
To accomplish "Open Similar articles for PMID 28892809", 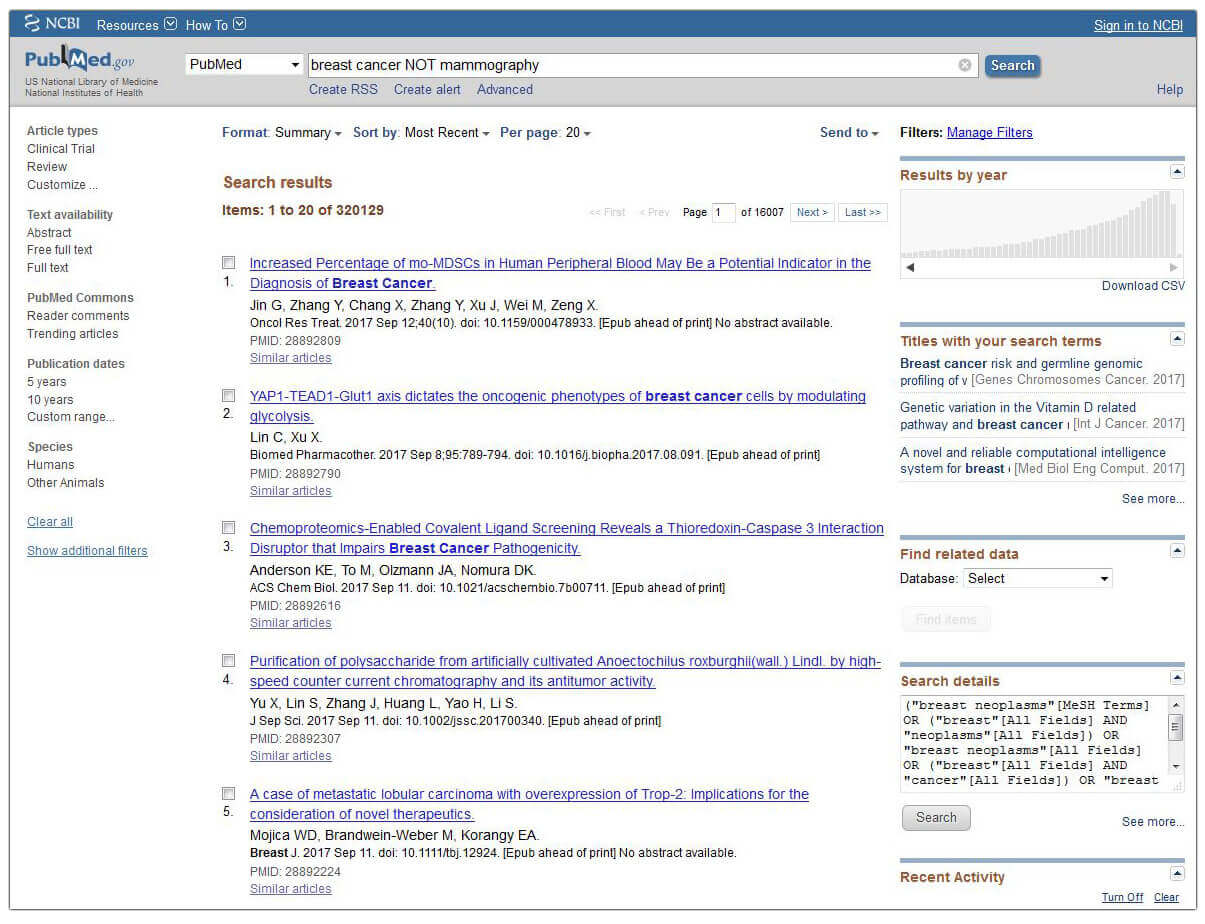I will 290,358.
